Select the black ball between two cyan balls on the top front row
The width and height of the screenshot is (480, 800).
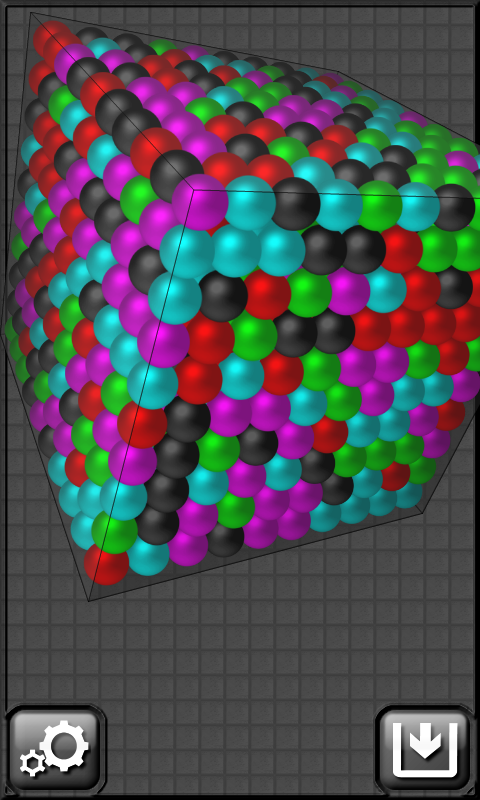(295, 204)
